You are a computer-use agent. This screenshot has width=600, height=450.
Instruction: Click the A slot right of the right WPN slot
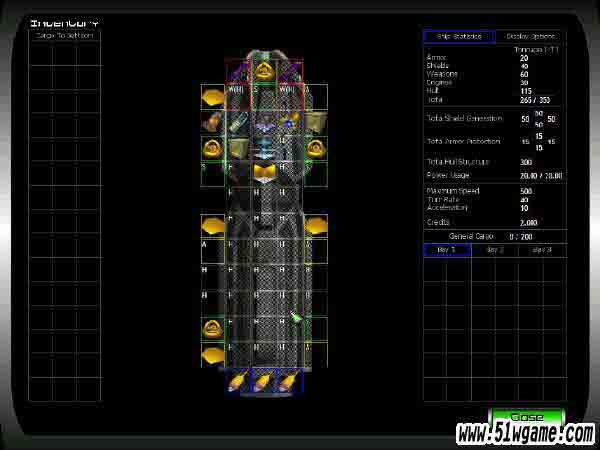click(x=316, y=97)
